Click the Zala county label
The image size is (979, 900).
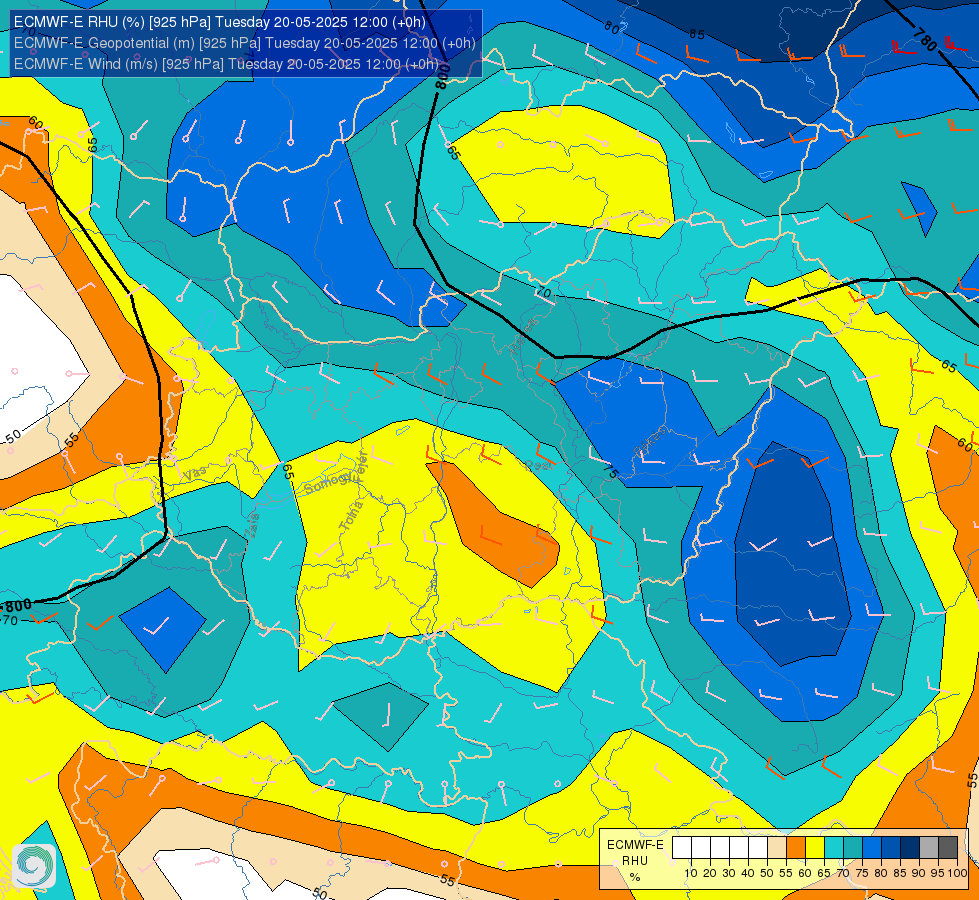pos(254,525)
